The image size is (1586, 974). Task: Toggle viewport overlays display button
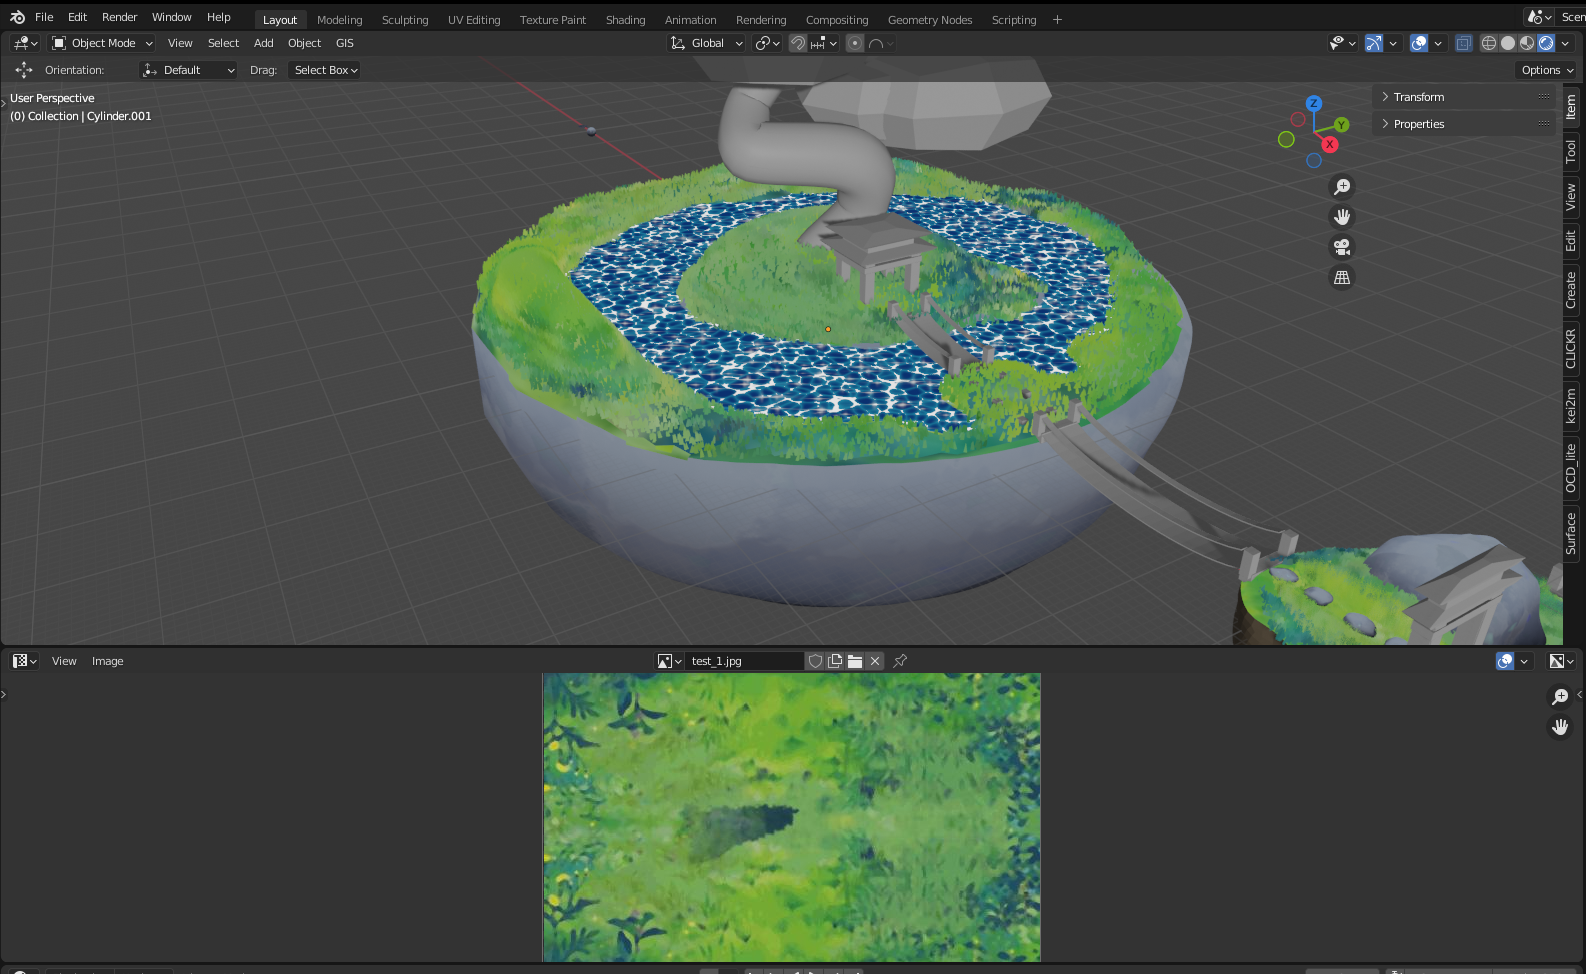click(1419, 43)
